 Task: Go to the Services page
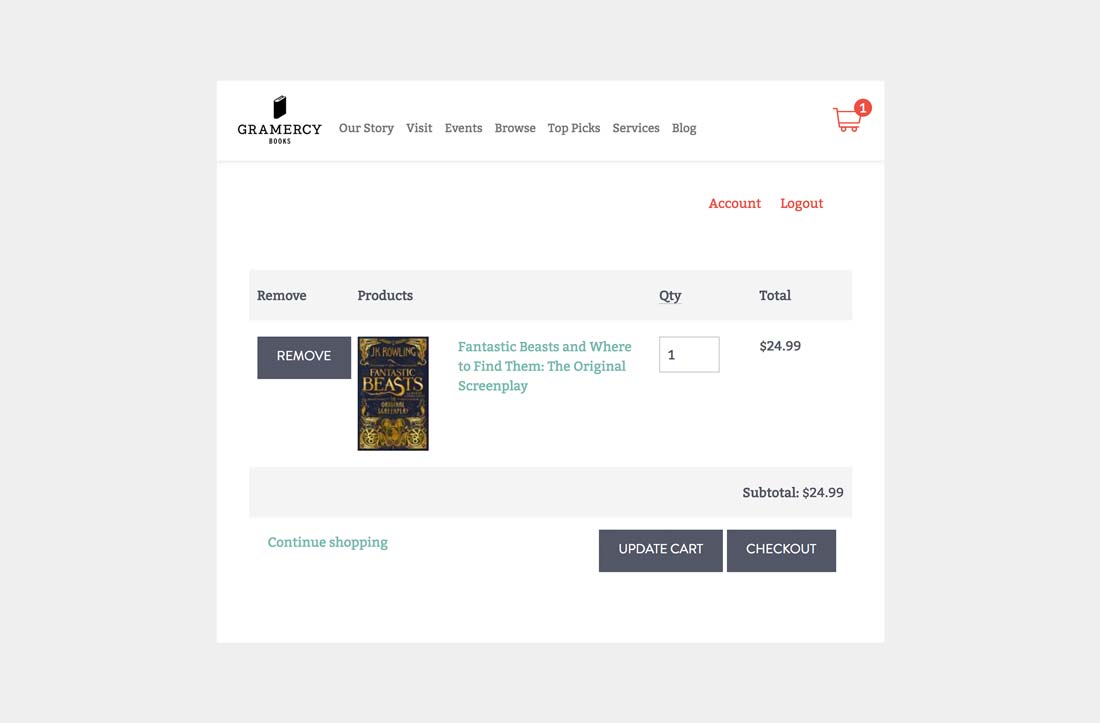coord(636,128)
